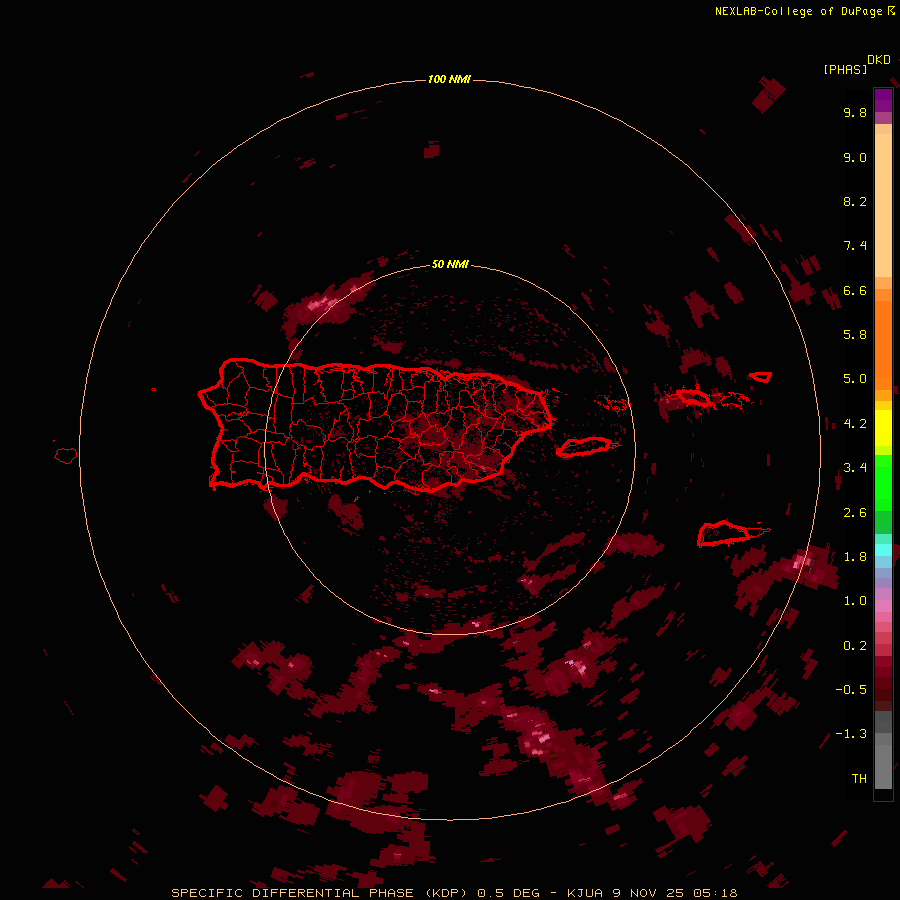Click the Vieques island outline east of Puerto Rico

pos(584,447)
